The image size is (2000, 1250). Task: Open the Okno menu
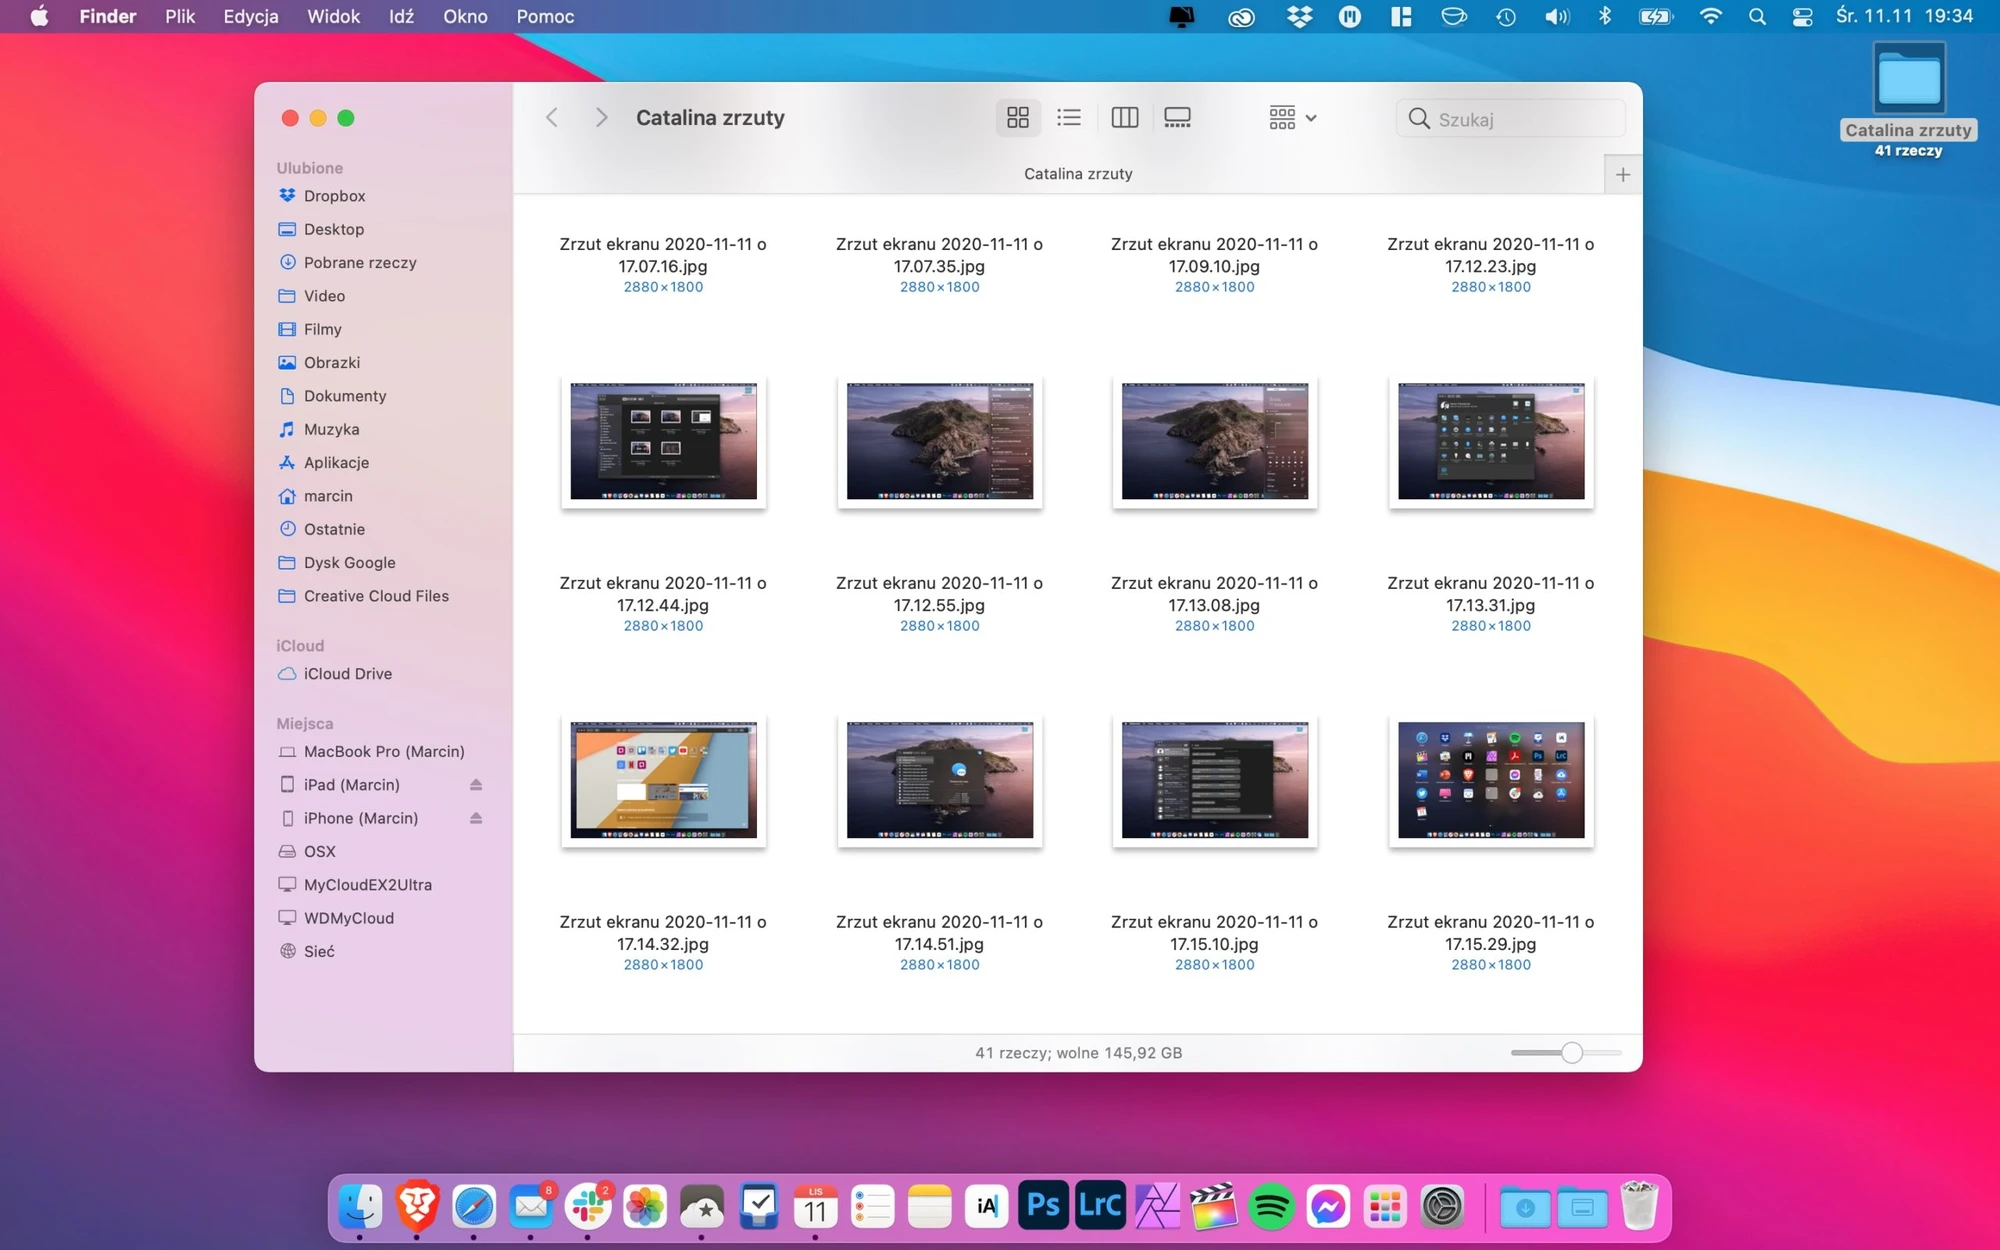click(465, 16)
